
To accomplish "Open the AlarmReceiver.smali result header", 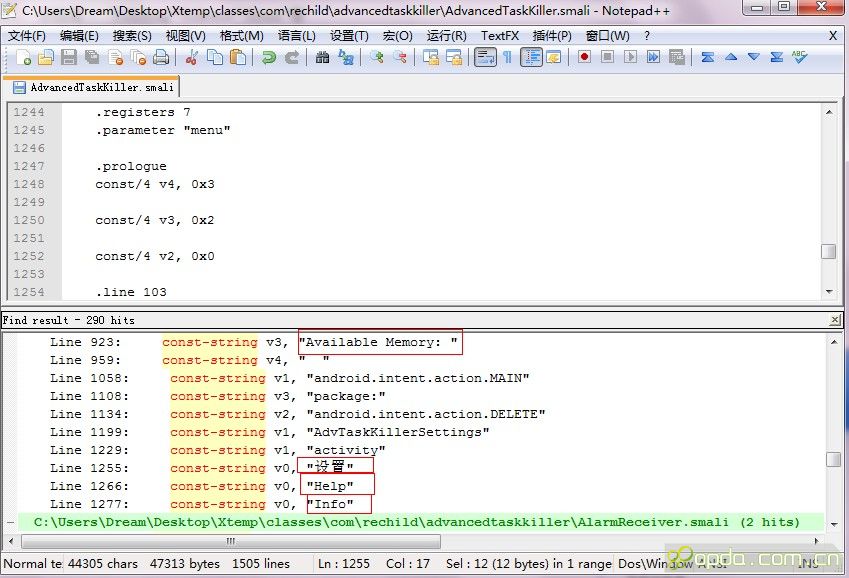I will 416,522.
